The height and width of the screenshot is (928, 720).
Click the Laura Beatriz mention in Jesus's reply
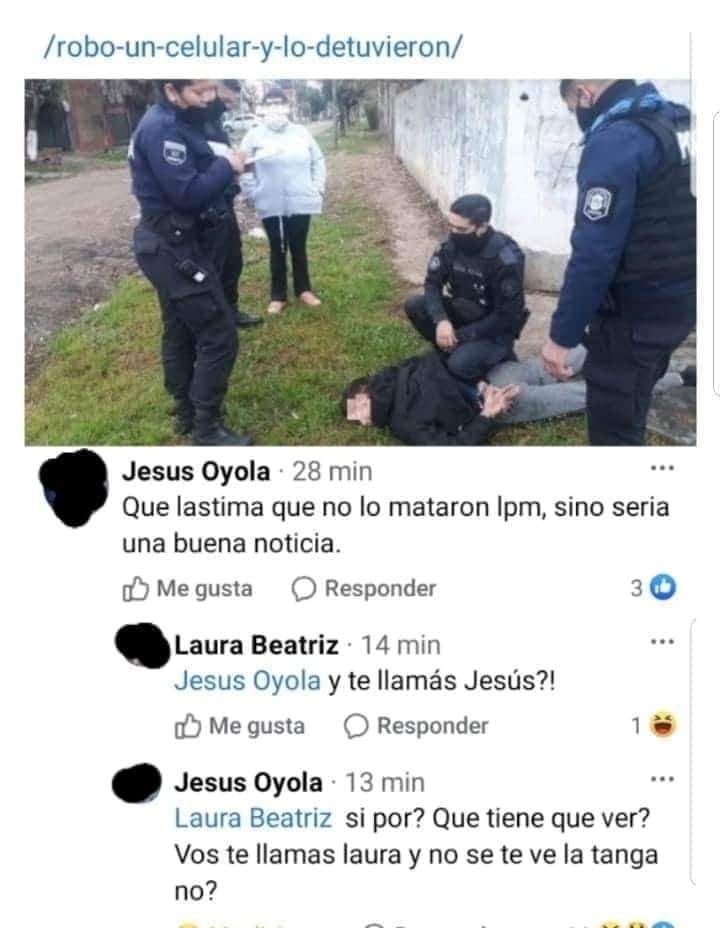(x=253, y=819)
